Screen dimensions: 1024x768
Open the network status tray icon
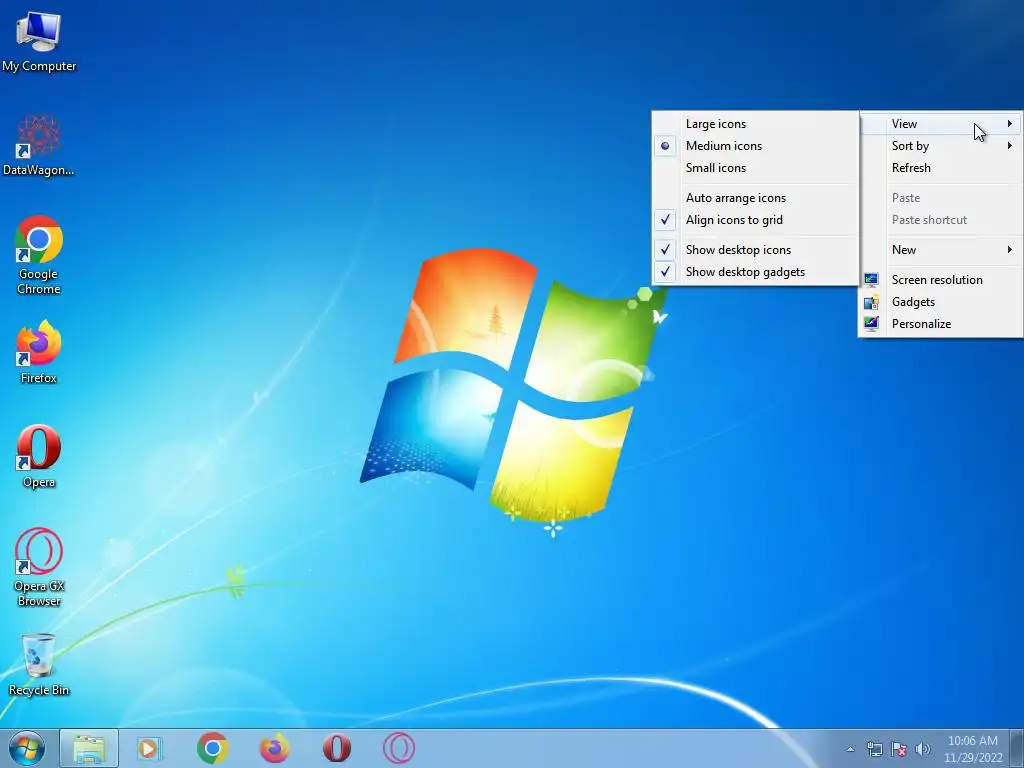click(874, 749)
